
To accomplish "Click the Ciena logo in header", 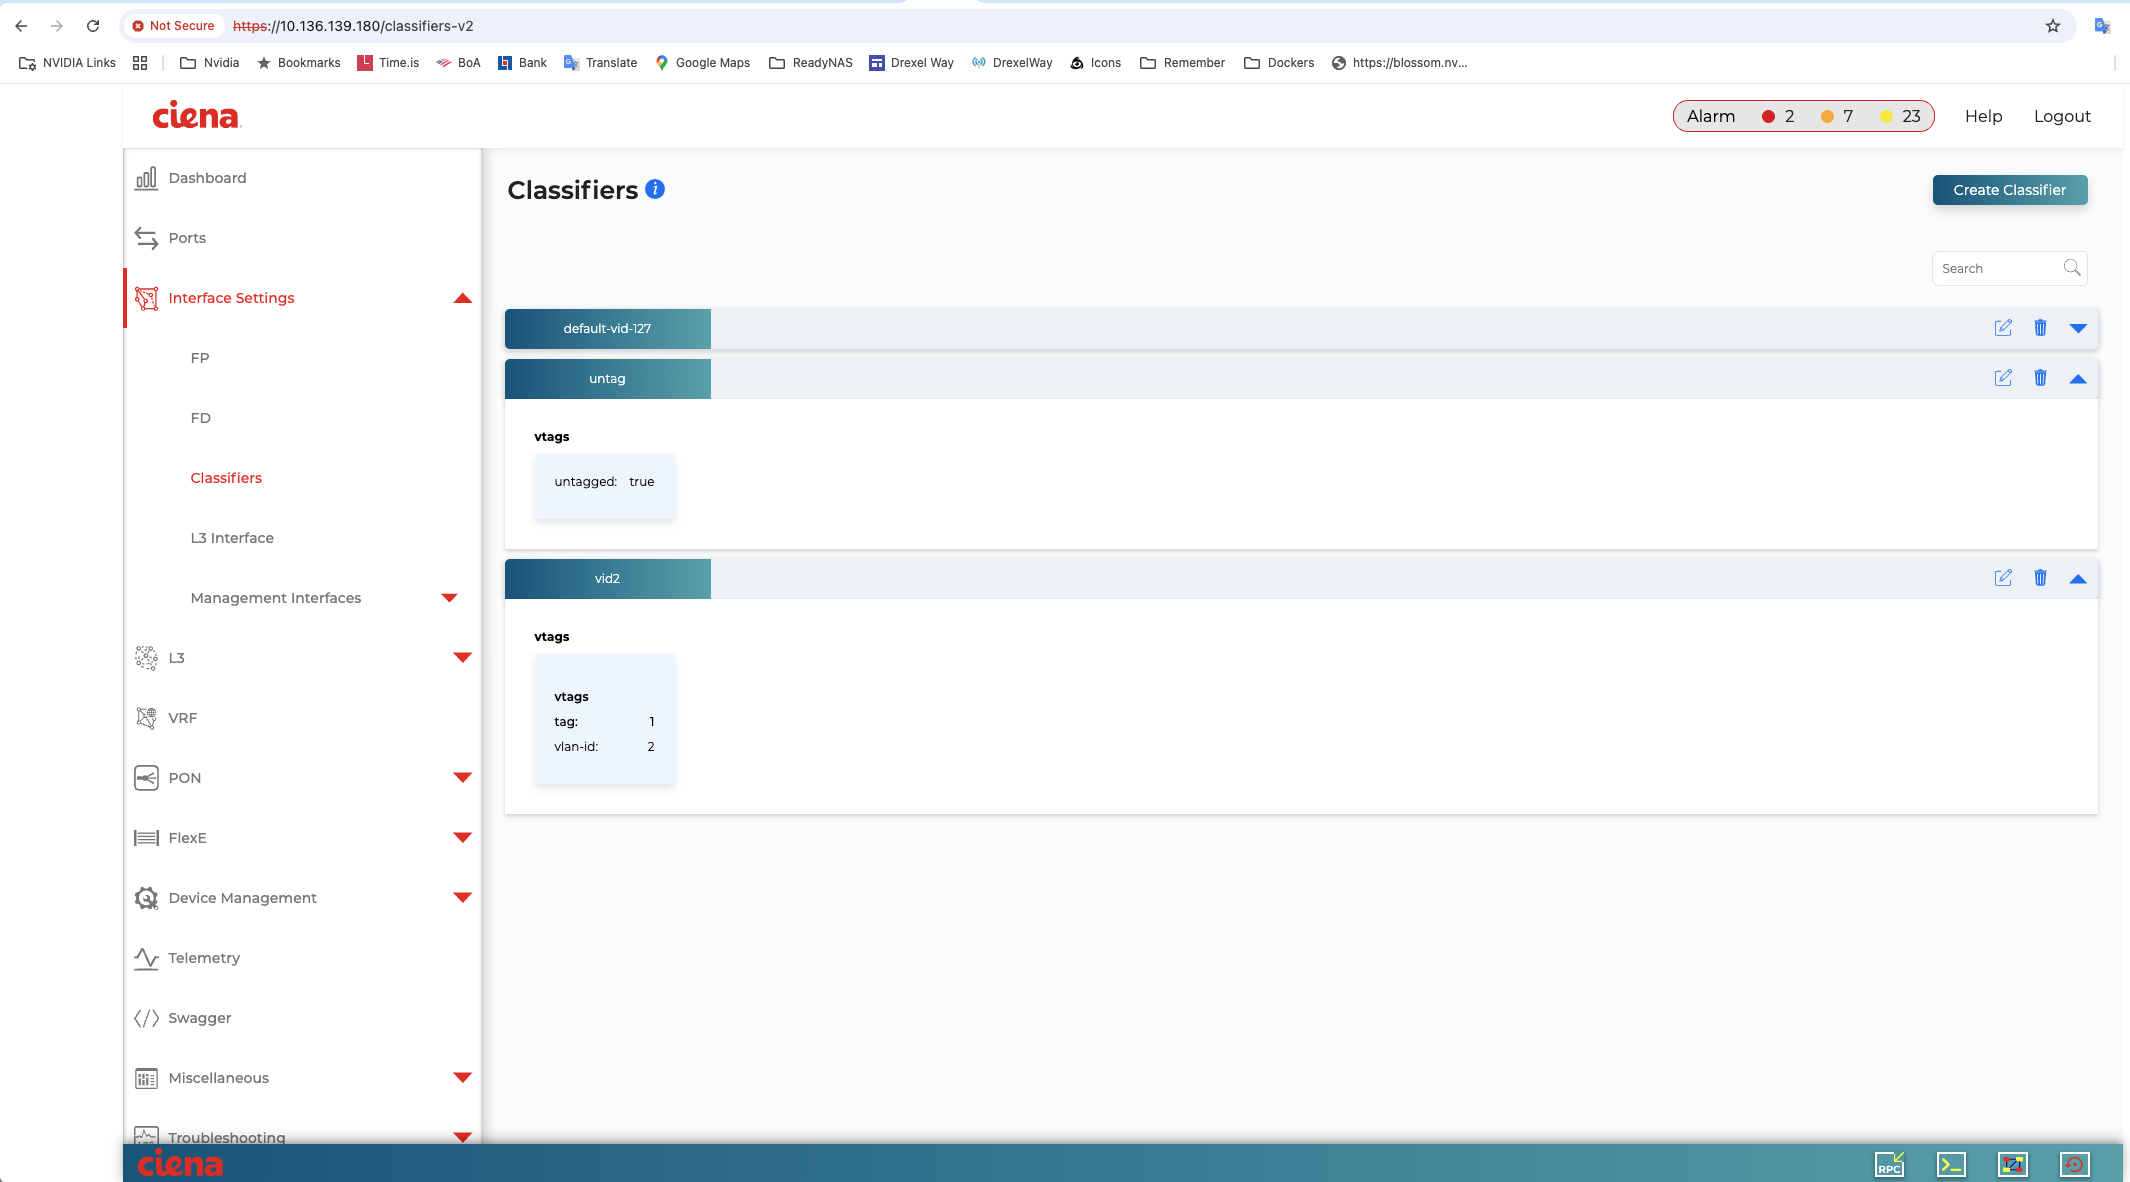I will [x=196, y=116].
